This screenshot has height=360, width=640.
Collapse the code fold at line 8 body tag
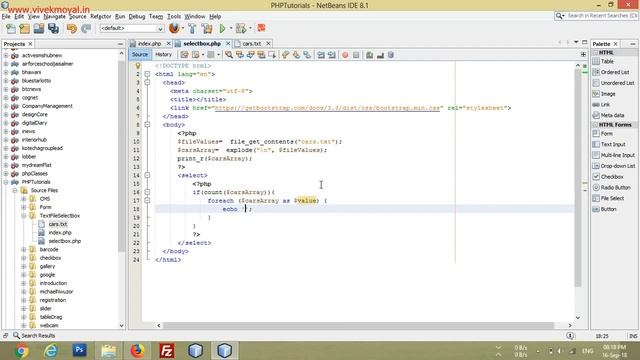coord(147,124)
